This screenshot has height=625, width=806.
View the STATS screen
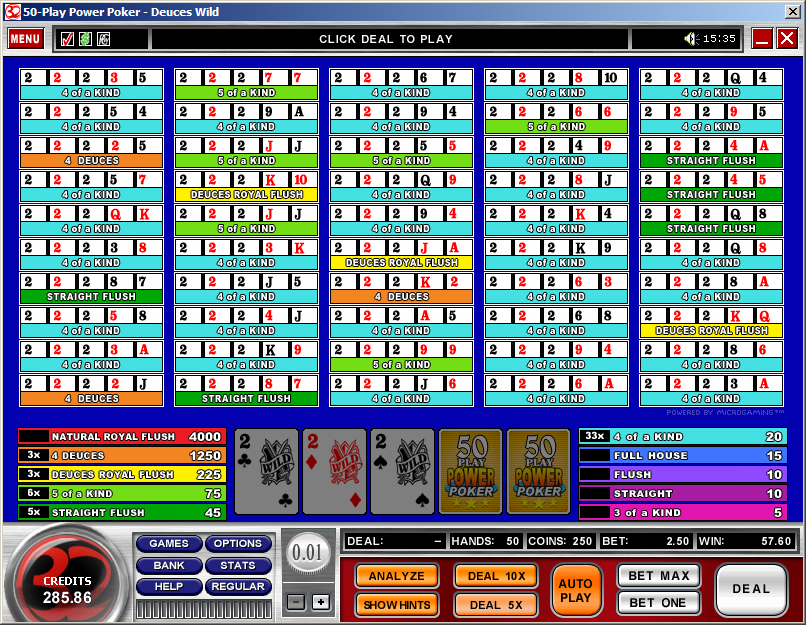[x=238, y=565]
